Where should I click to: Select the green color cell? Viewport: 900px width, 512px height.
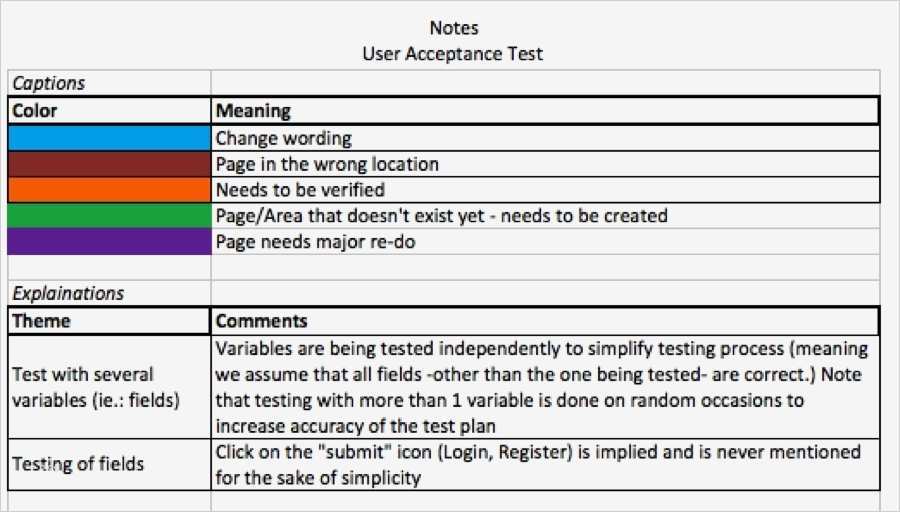point(108,215)
